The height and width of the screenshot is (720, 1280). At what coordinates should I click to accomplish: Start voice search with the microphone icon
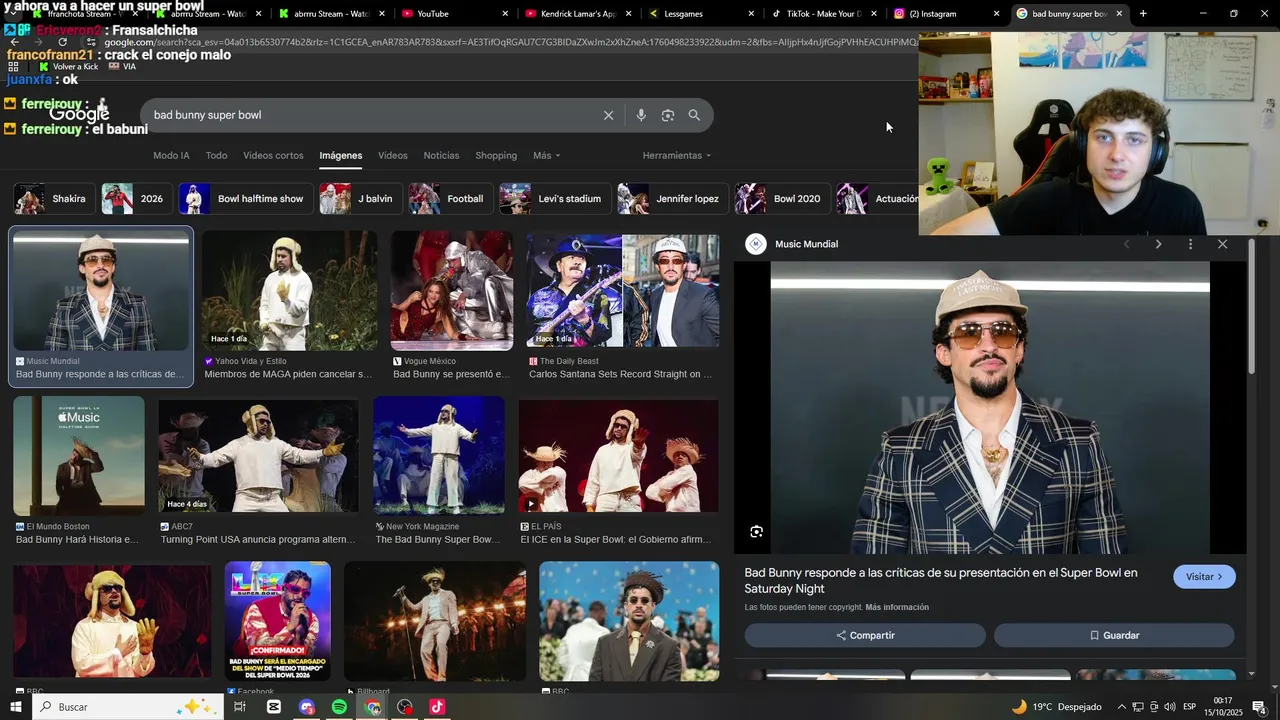(x=641, y=115)
